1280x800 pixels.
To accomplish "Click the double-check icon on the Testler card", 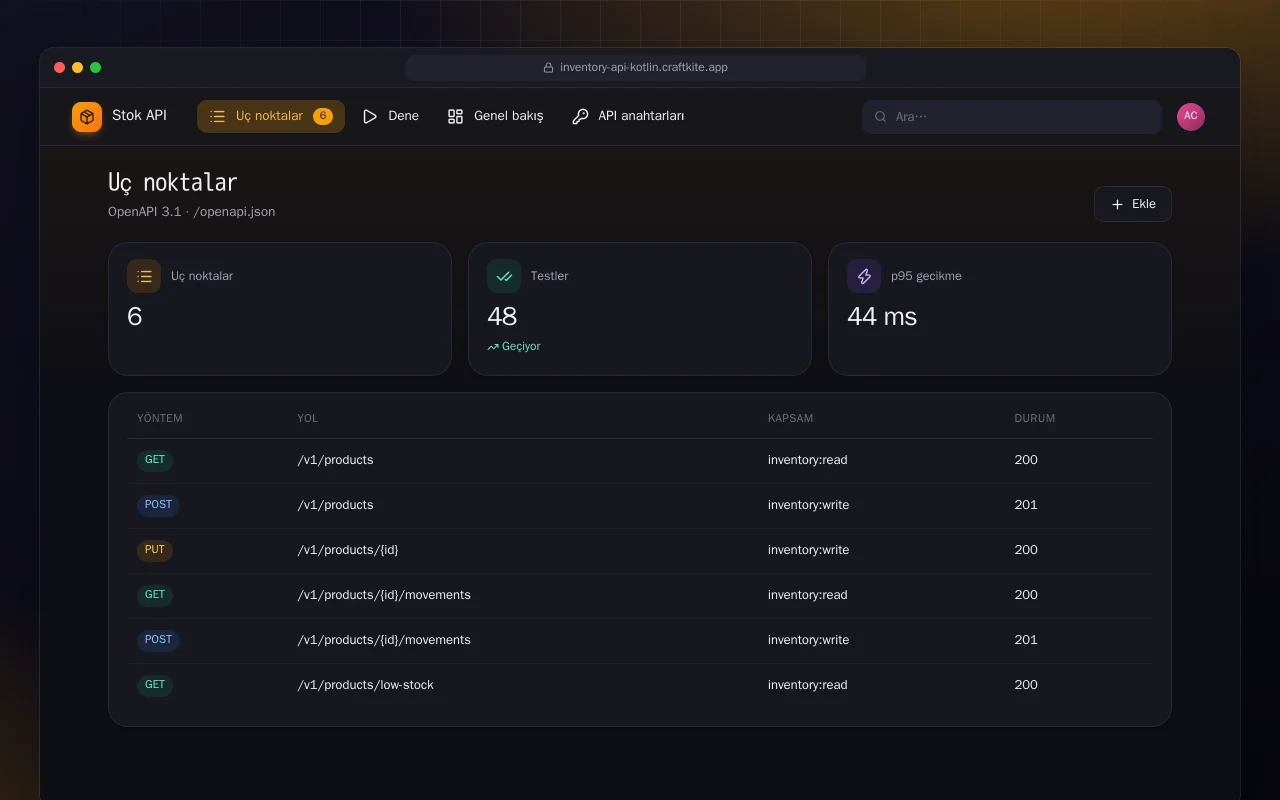I will point(504,276).
